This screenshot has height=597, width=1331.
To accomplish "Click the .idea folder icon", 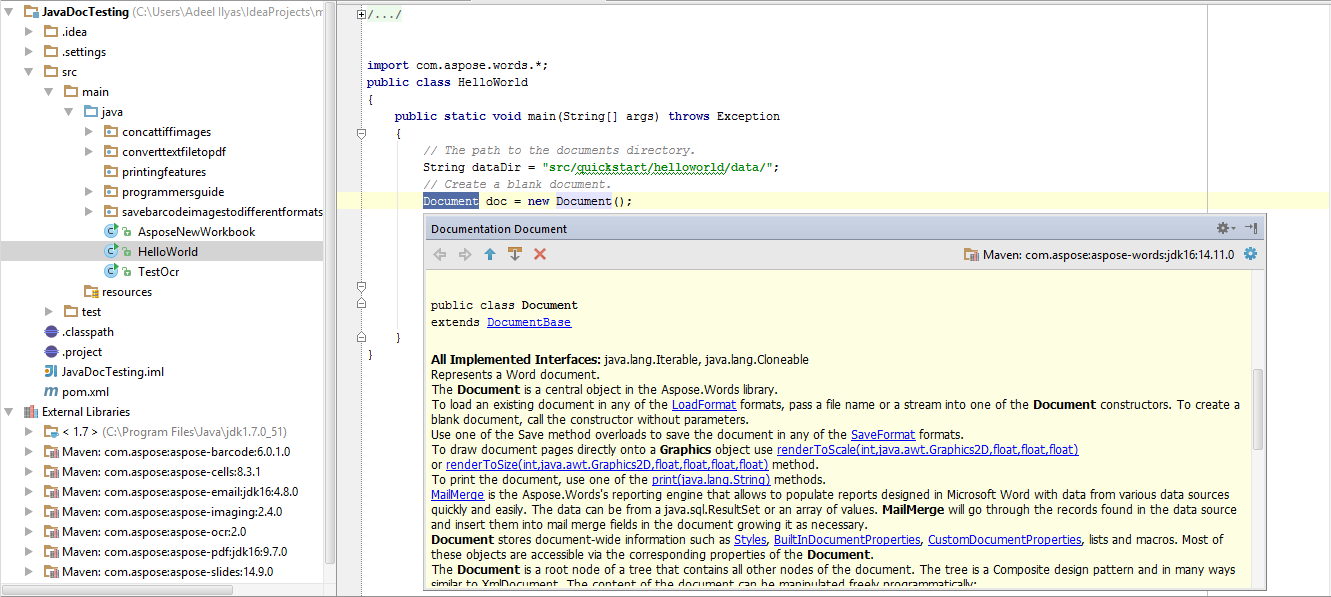I will click(x=51, y=32).
